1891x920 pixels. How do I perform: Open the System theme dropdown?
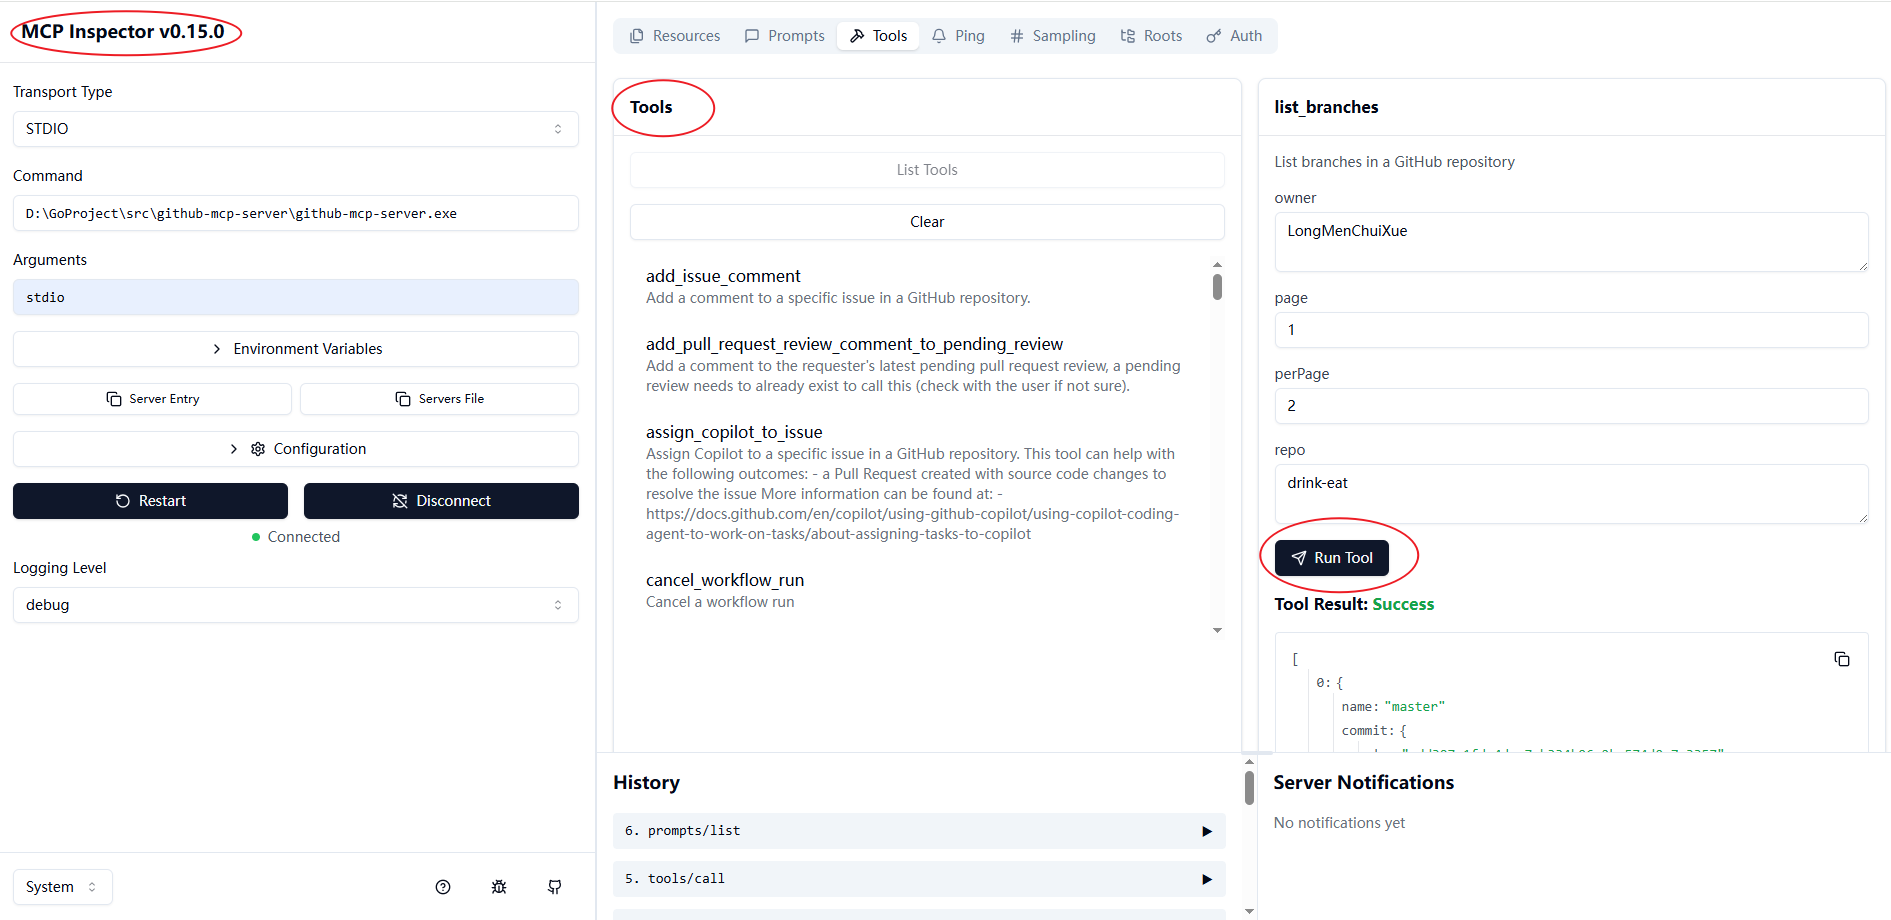pyautogui.click(x=63, y=887)
